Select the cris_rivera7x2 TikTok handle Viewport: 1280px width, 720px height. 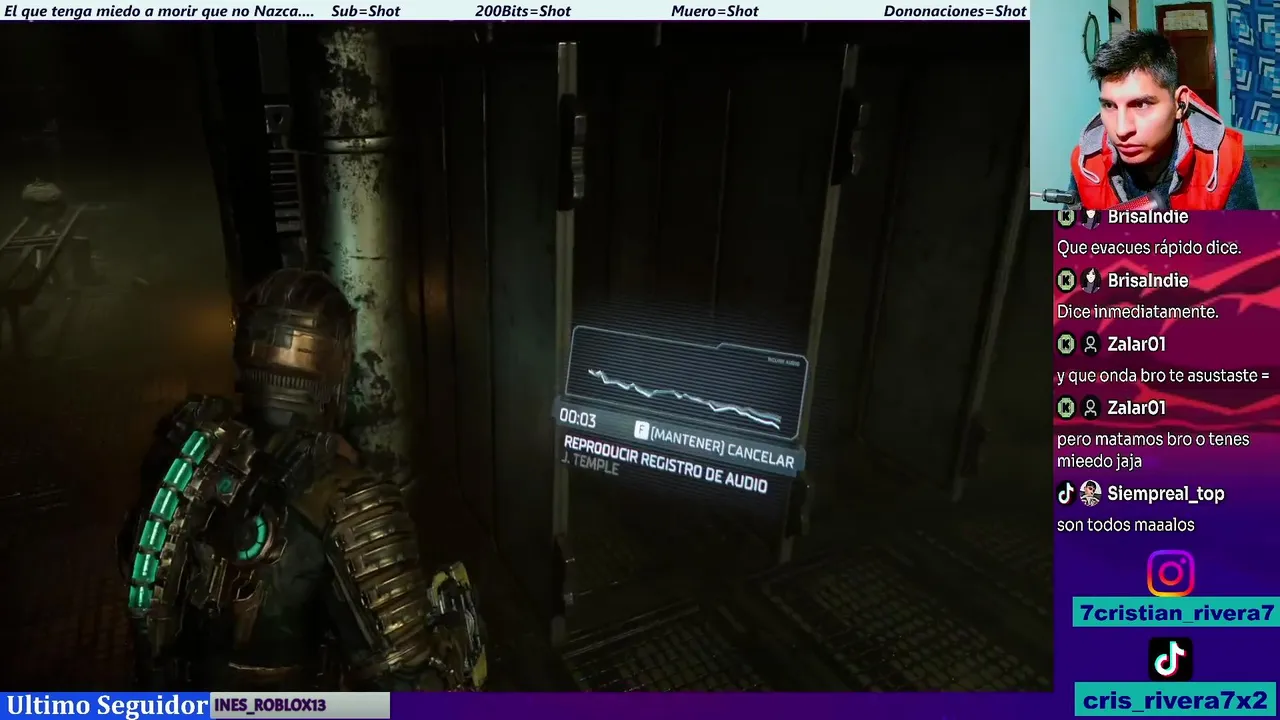click(1175, 699)
